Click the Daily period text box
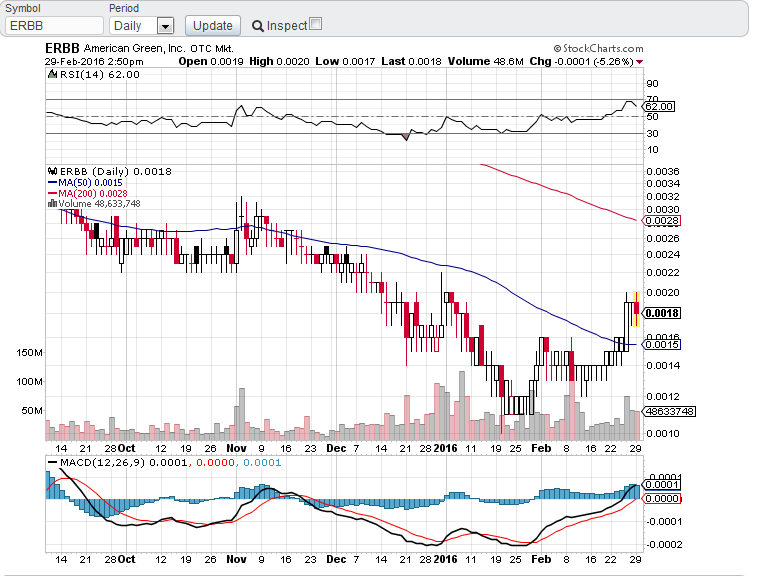760x576 pixels. pos(134,26)
